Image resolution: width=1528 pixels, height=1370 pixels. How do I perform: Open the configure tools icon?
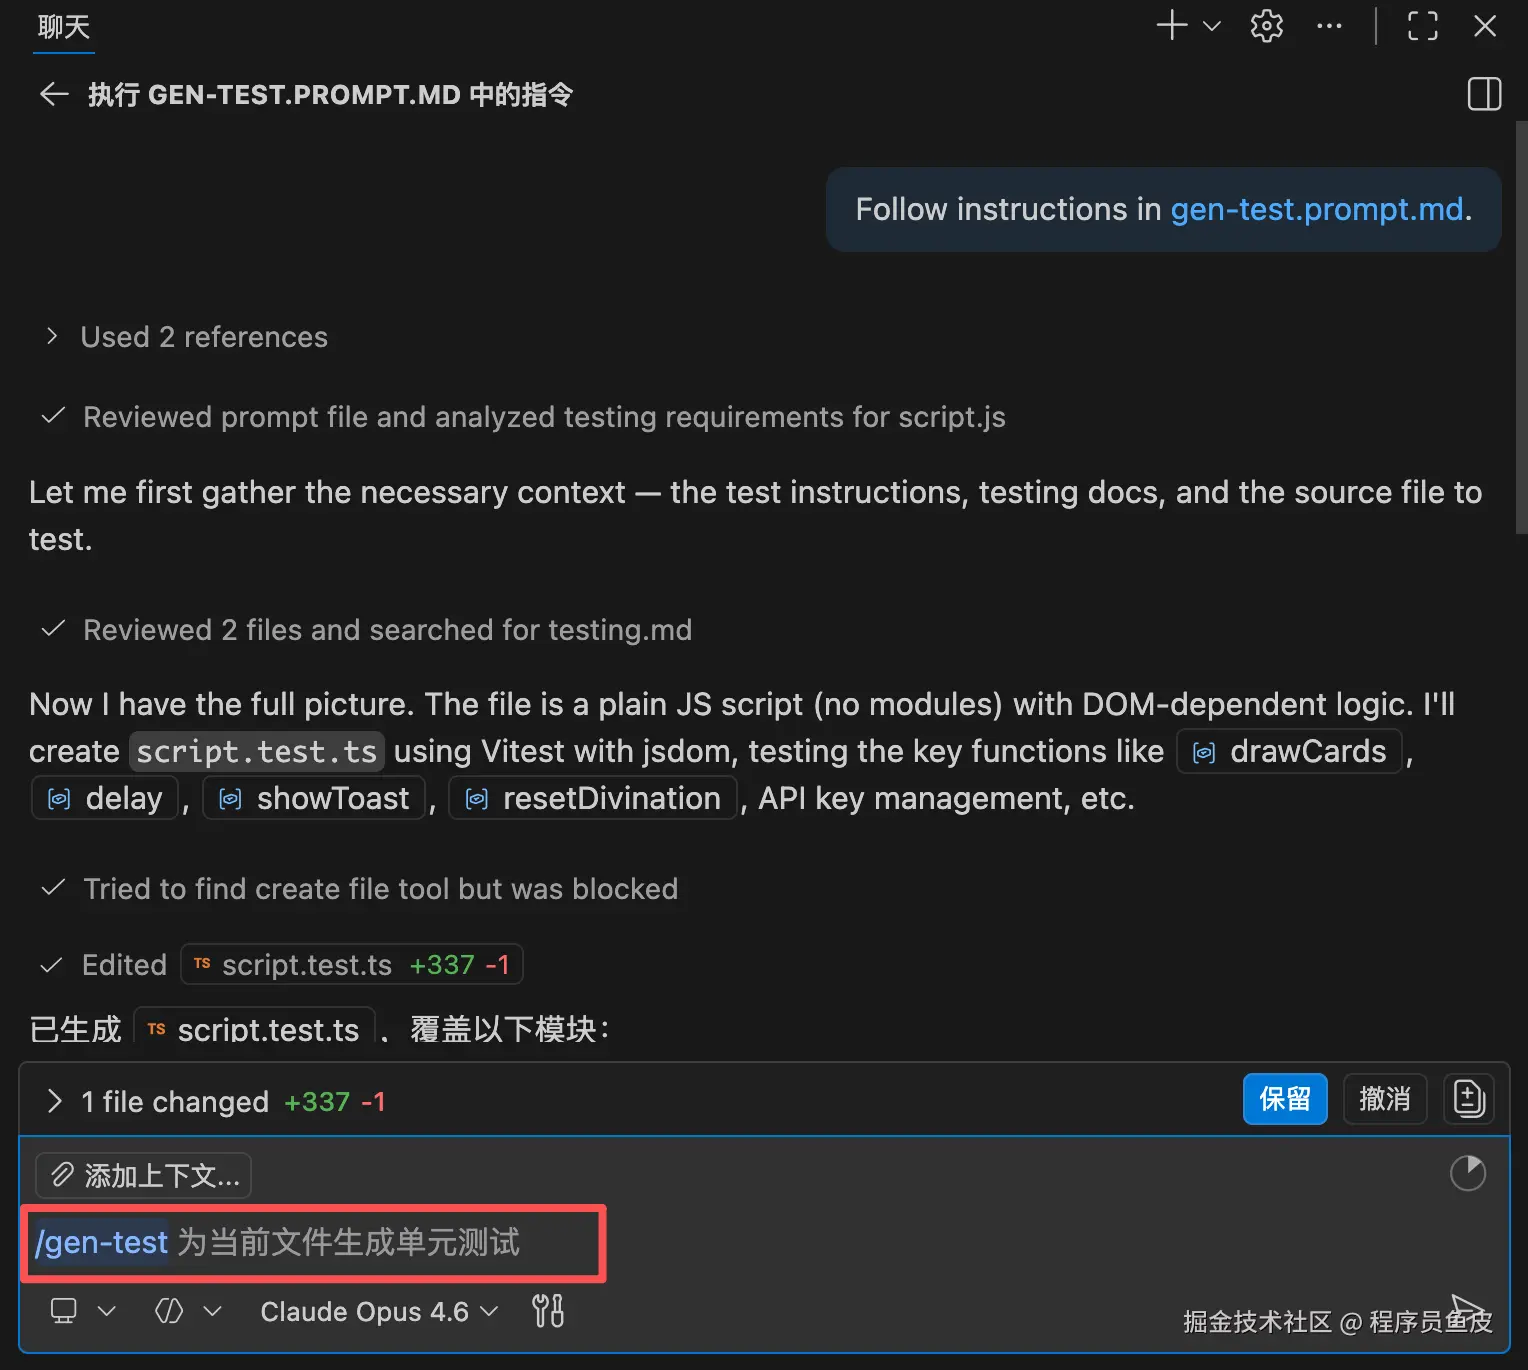548,1311
